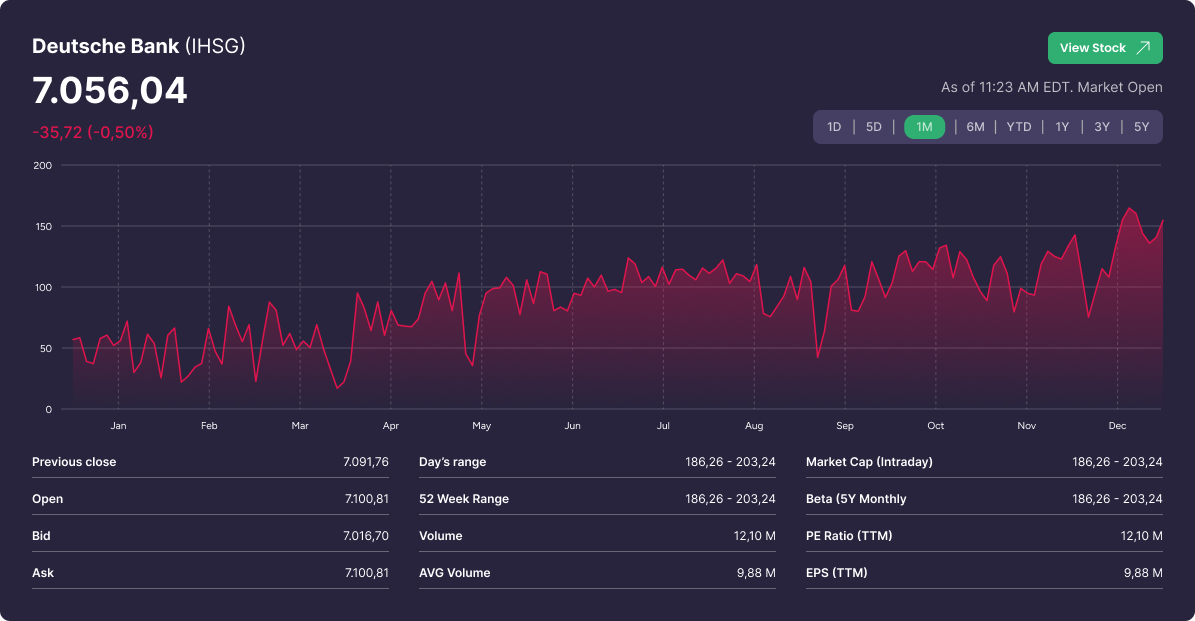Image resolution: width=1195 pixels, height=621 pixels.
Task: Open the 5Y chart range
Action: 1141,127
